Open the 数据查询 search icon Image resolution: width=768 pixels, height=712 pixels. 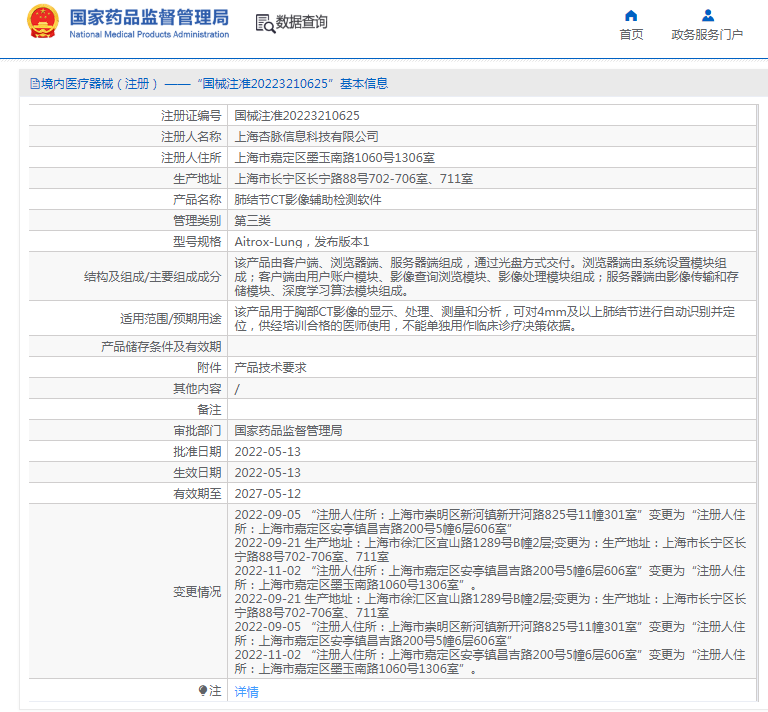point(265,23)
